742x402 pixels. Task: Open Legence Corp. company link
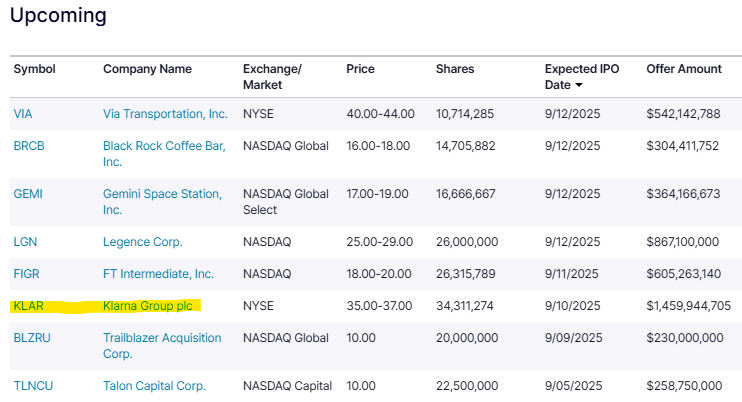point(143,242)
